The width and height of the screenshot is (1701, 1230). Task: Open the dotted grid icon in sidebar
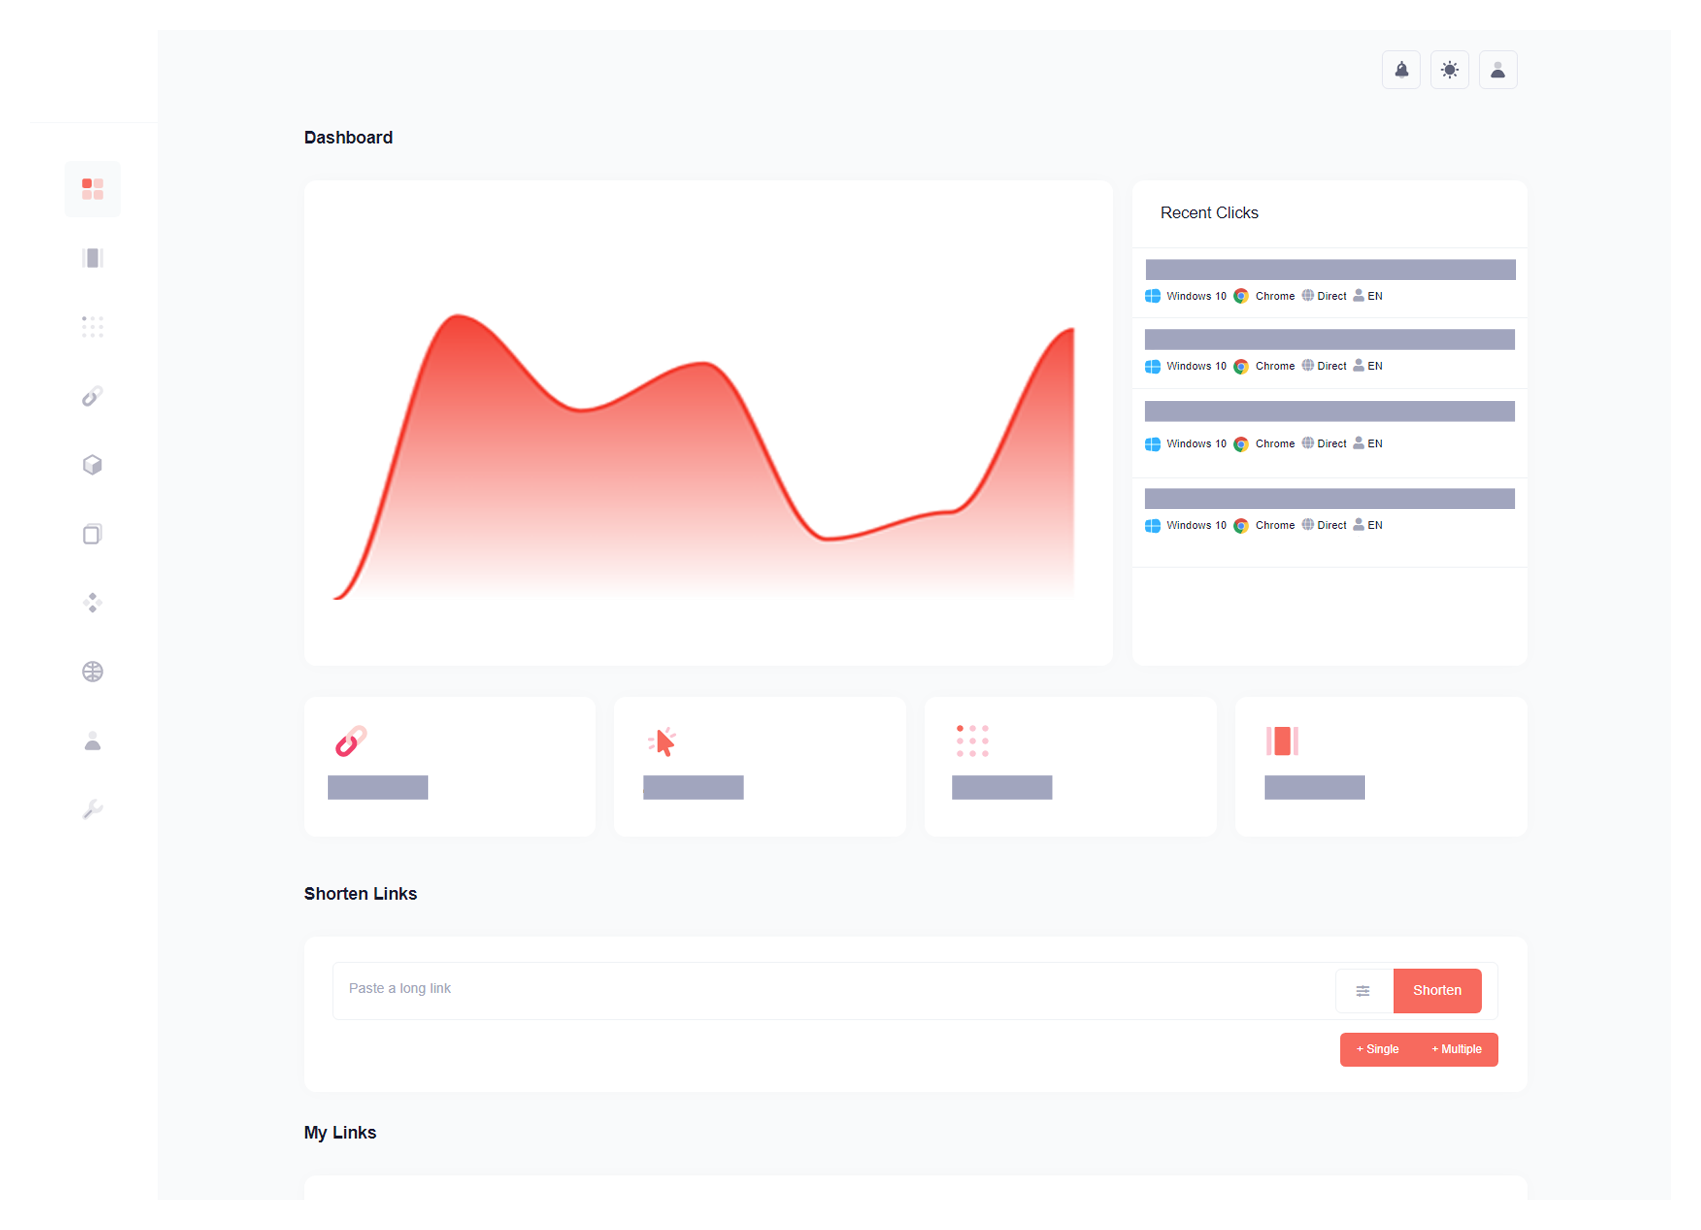[93, 327]
